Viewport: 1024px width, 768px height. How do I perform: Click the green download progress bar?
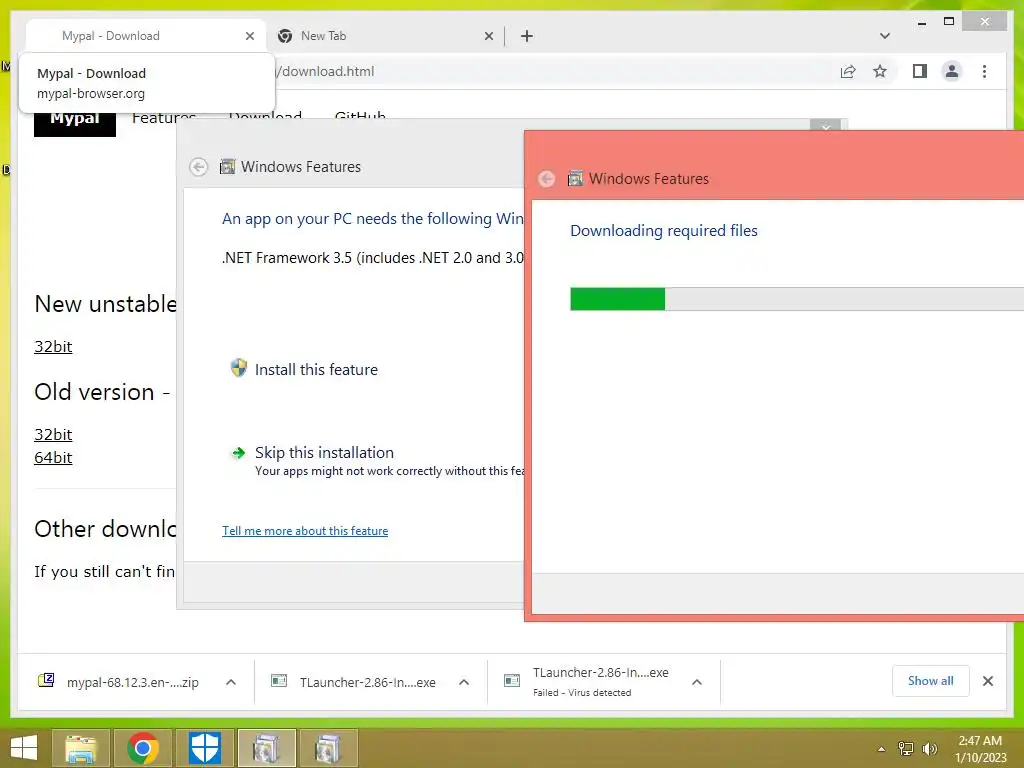point(617,299)
